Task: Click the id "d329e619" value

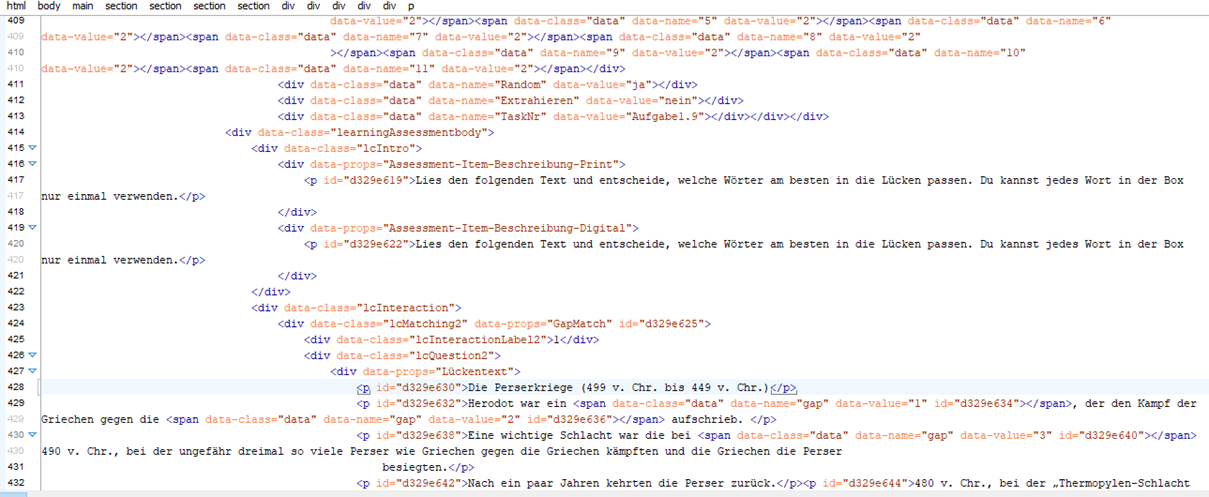Action: pyautogui.click(x=376, y=180)
